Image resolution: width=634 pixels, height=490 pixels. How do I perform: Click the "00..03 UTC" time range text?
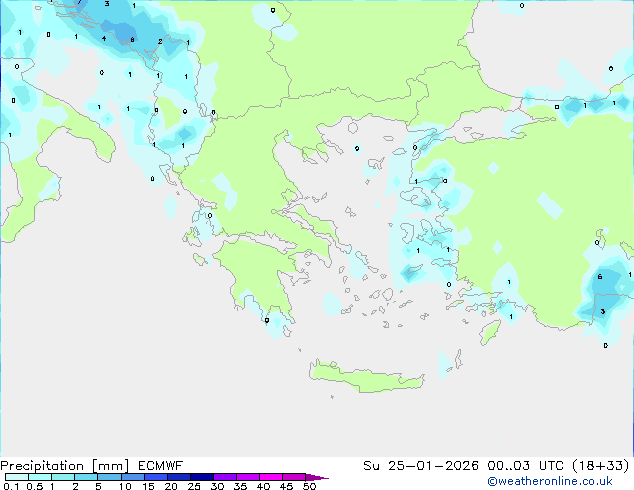[526, 466]
